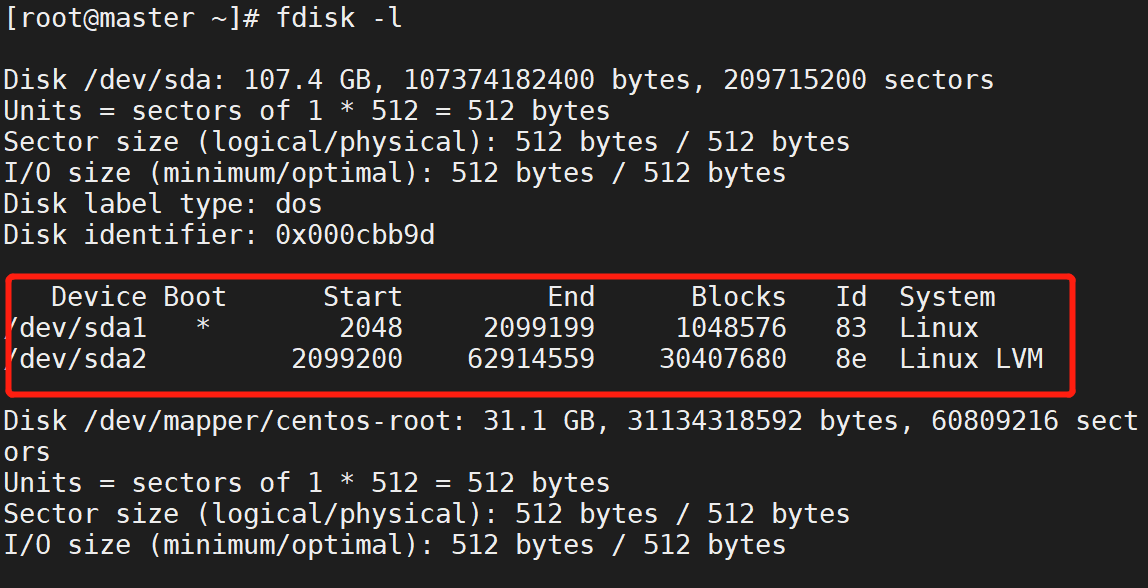Click the '8e' partition Id value

click(x=851, y=358)
